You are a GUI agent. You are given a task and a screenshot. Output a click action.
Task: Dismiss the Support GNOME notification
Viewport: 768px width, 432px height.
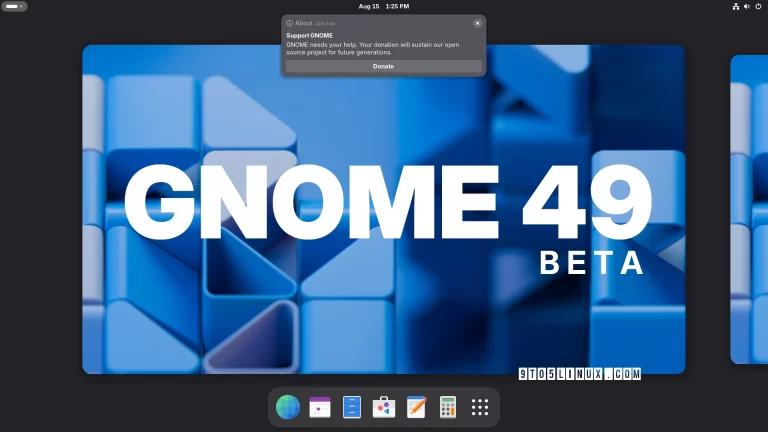click(477, 22)
